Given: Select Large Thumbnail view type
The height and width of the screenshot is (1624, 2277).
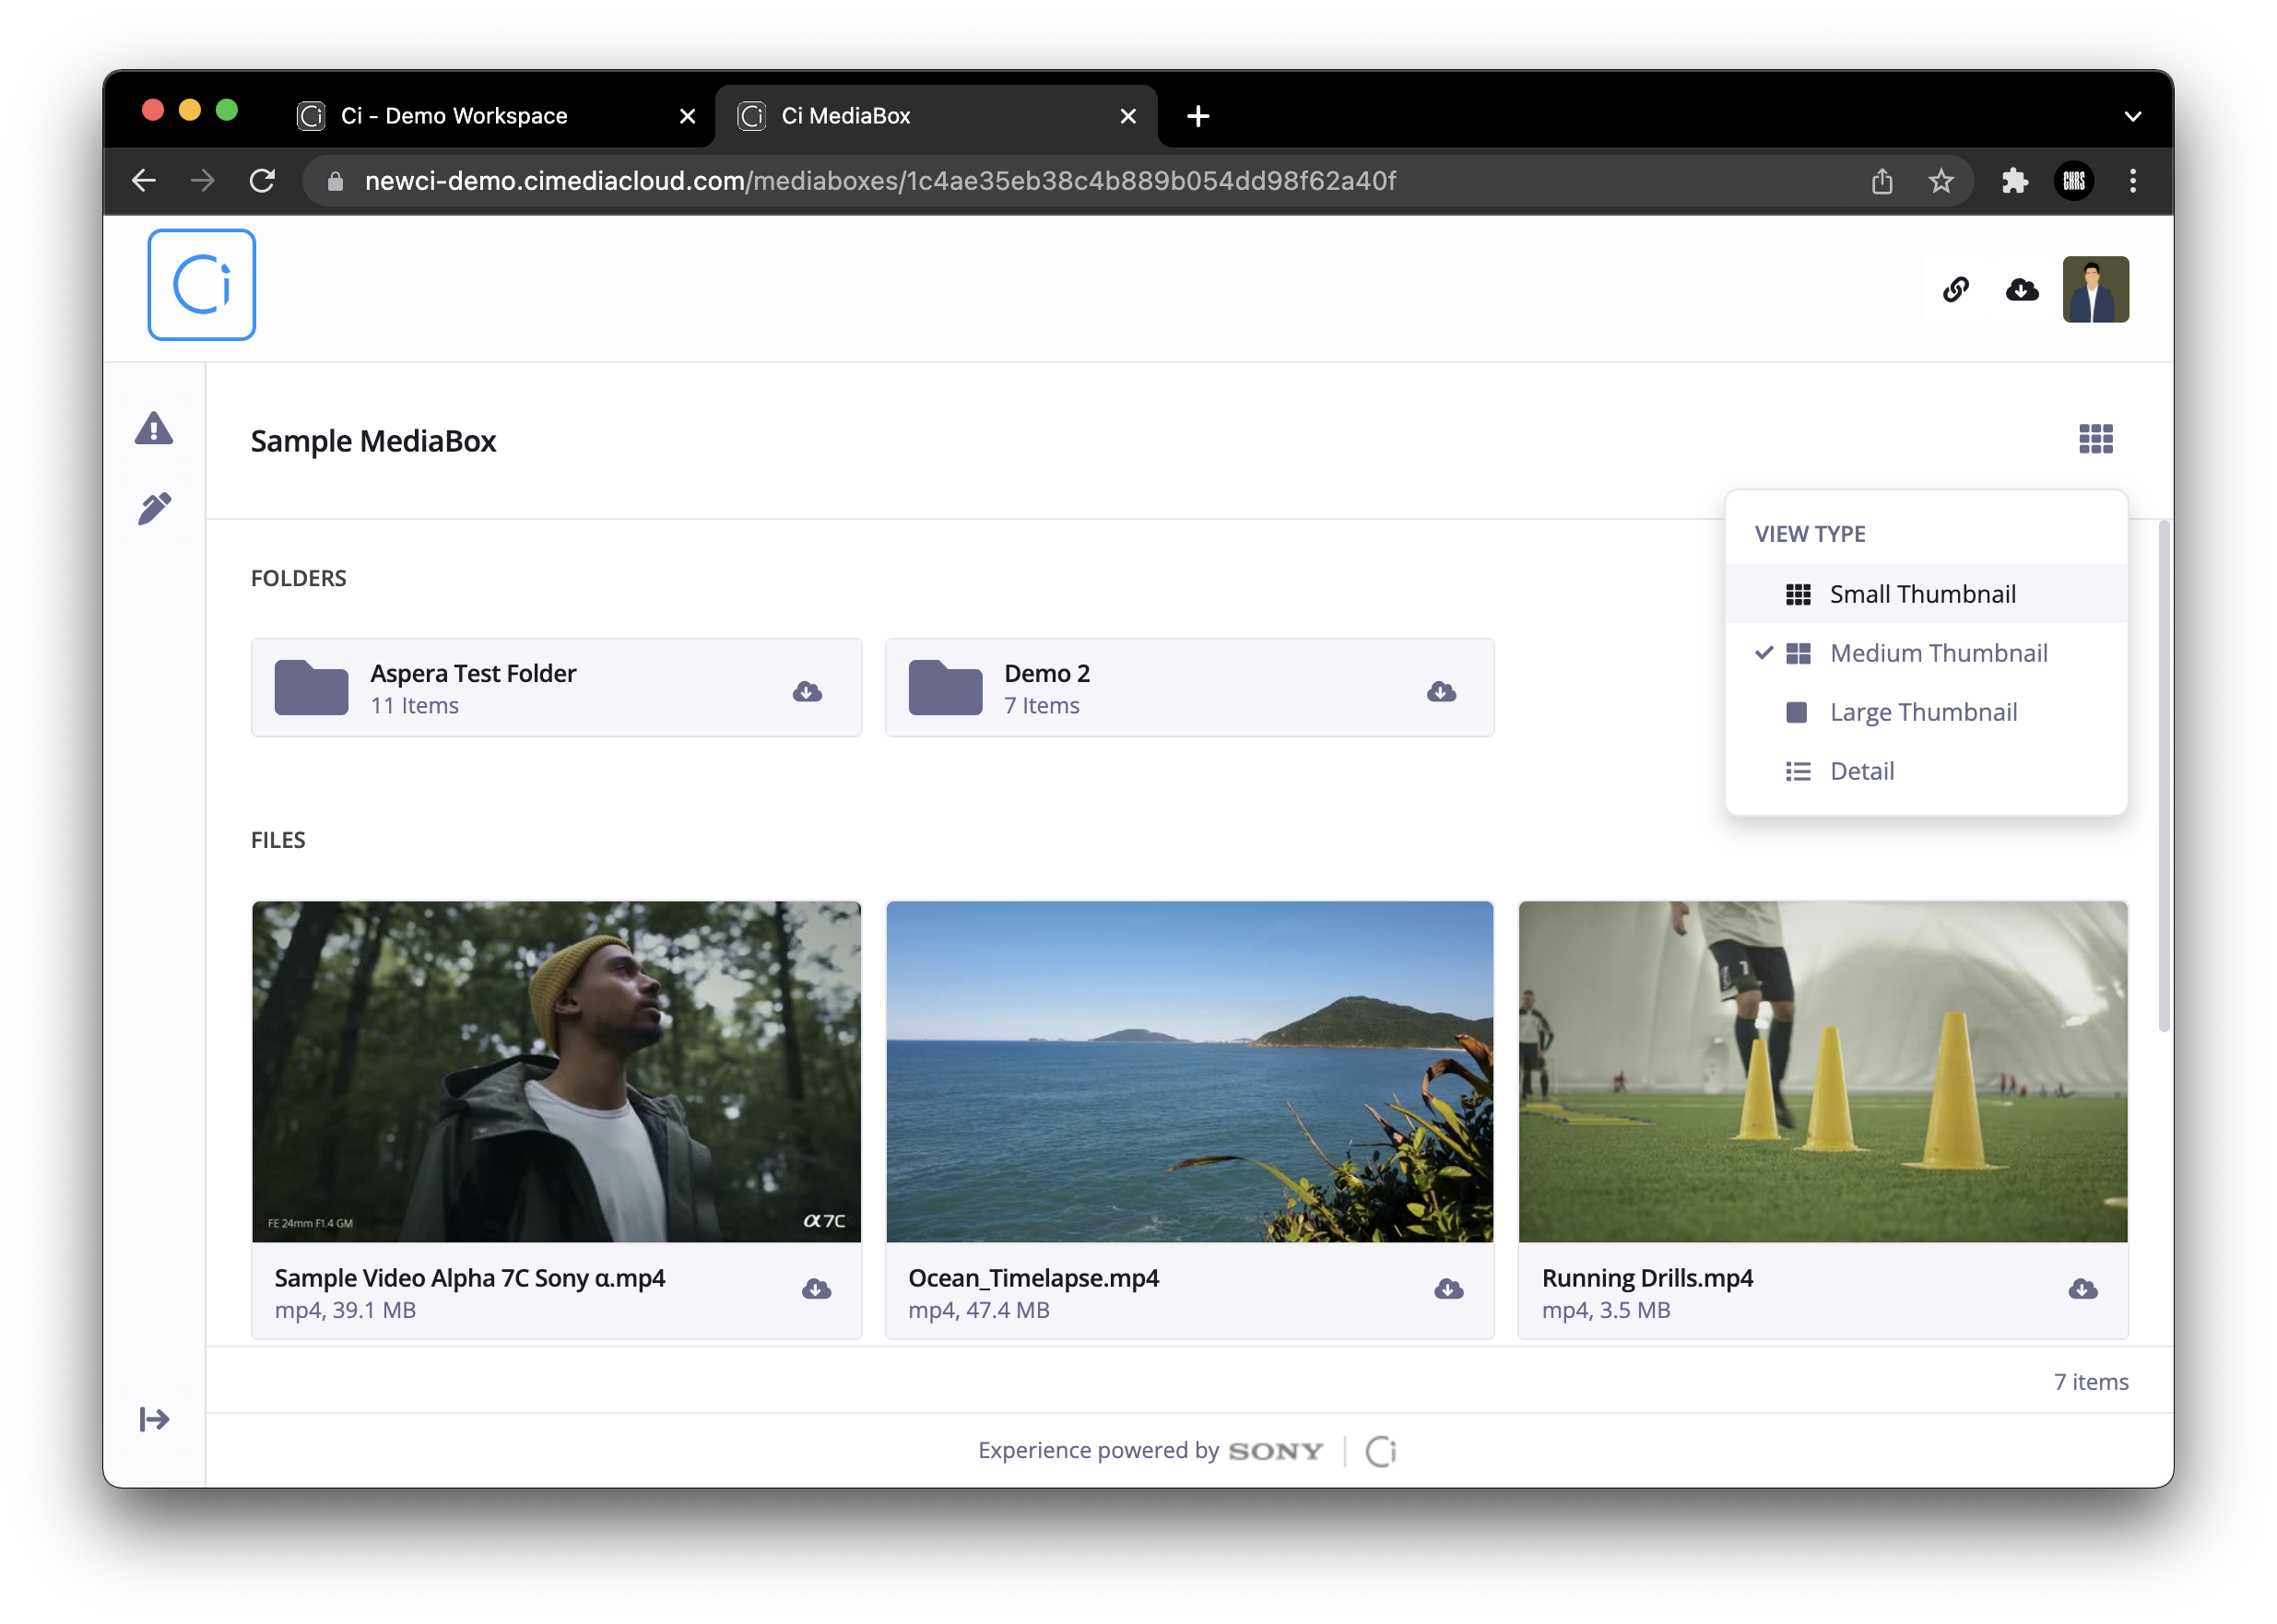Looking at the screenshot, I should pos(1924,712).
